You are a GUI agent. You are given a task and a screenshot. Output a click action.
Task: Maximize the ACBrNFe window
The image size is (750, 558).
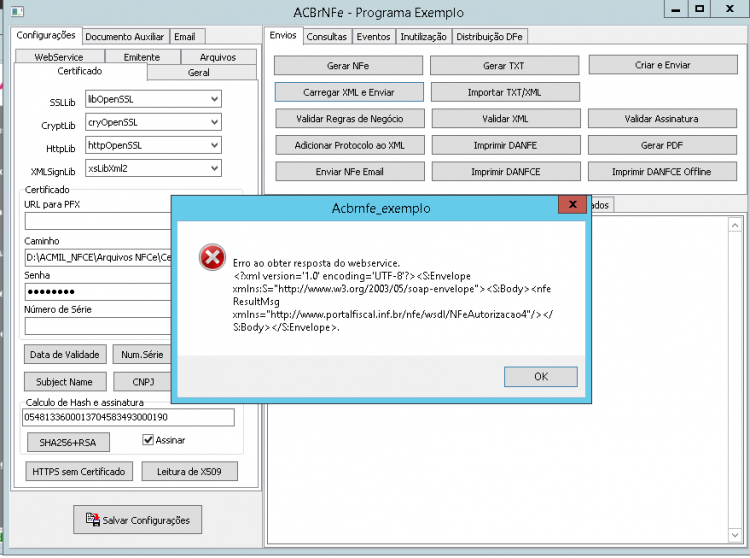(699, 9)
